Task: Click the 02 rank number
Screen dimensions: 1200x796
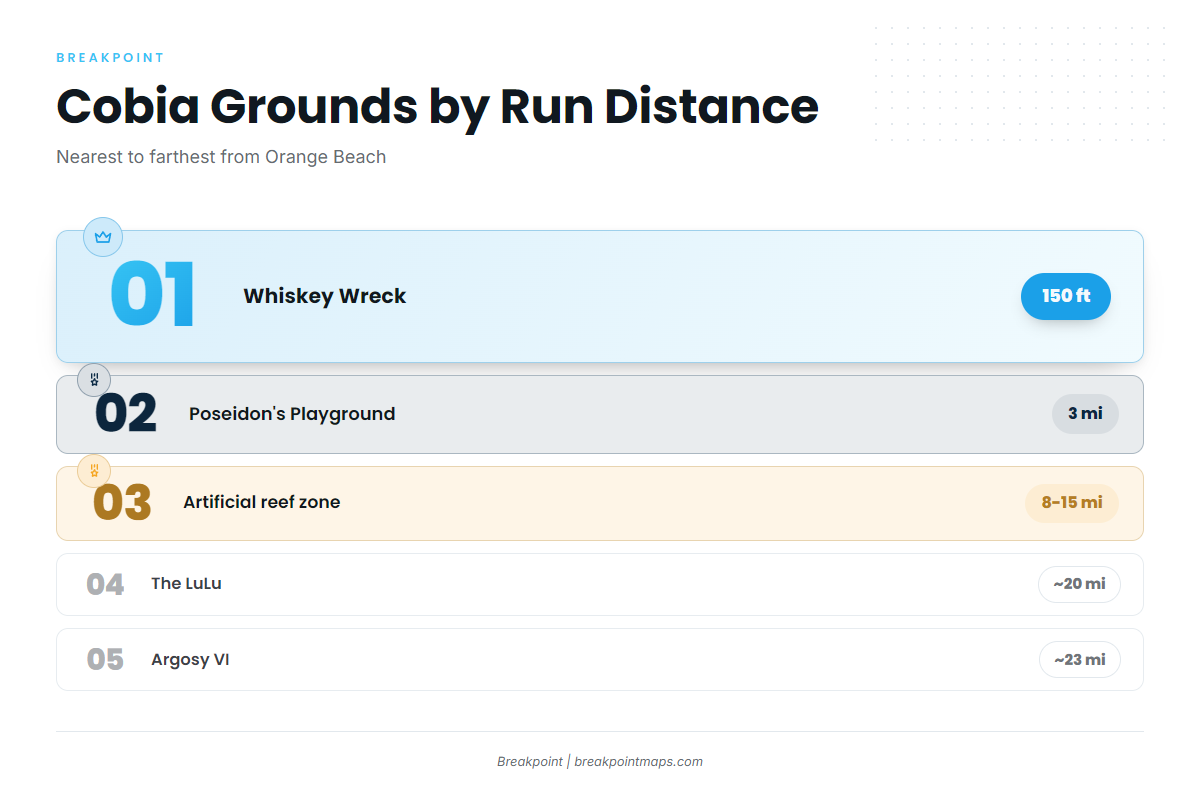Action: [x=126, y=414]
